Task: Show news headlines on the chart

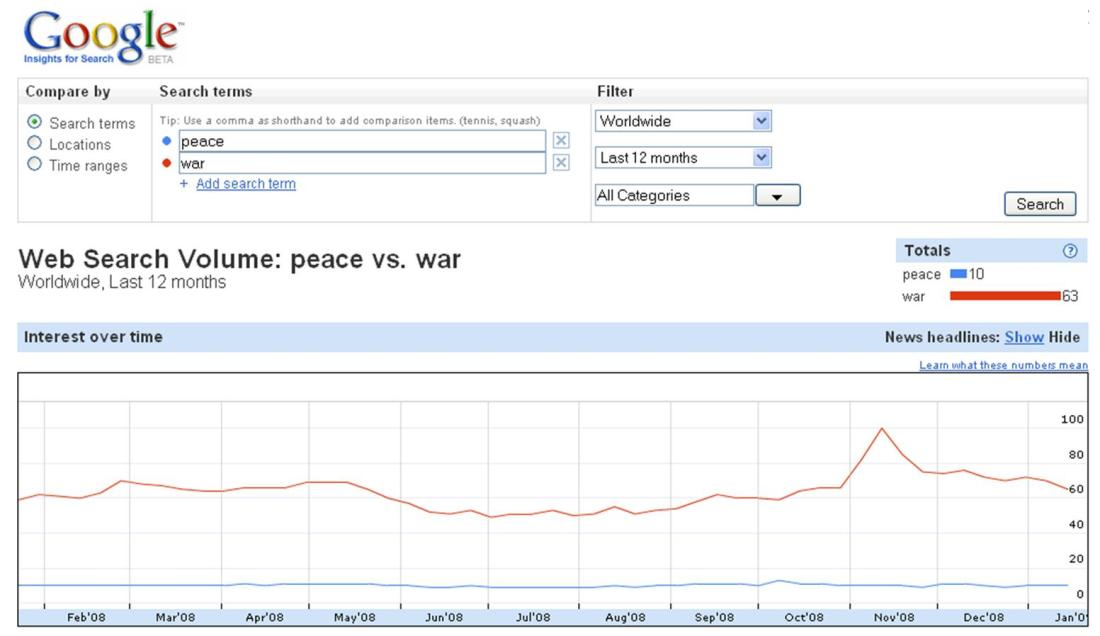Action: point(1024,337)
